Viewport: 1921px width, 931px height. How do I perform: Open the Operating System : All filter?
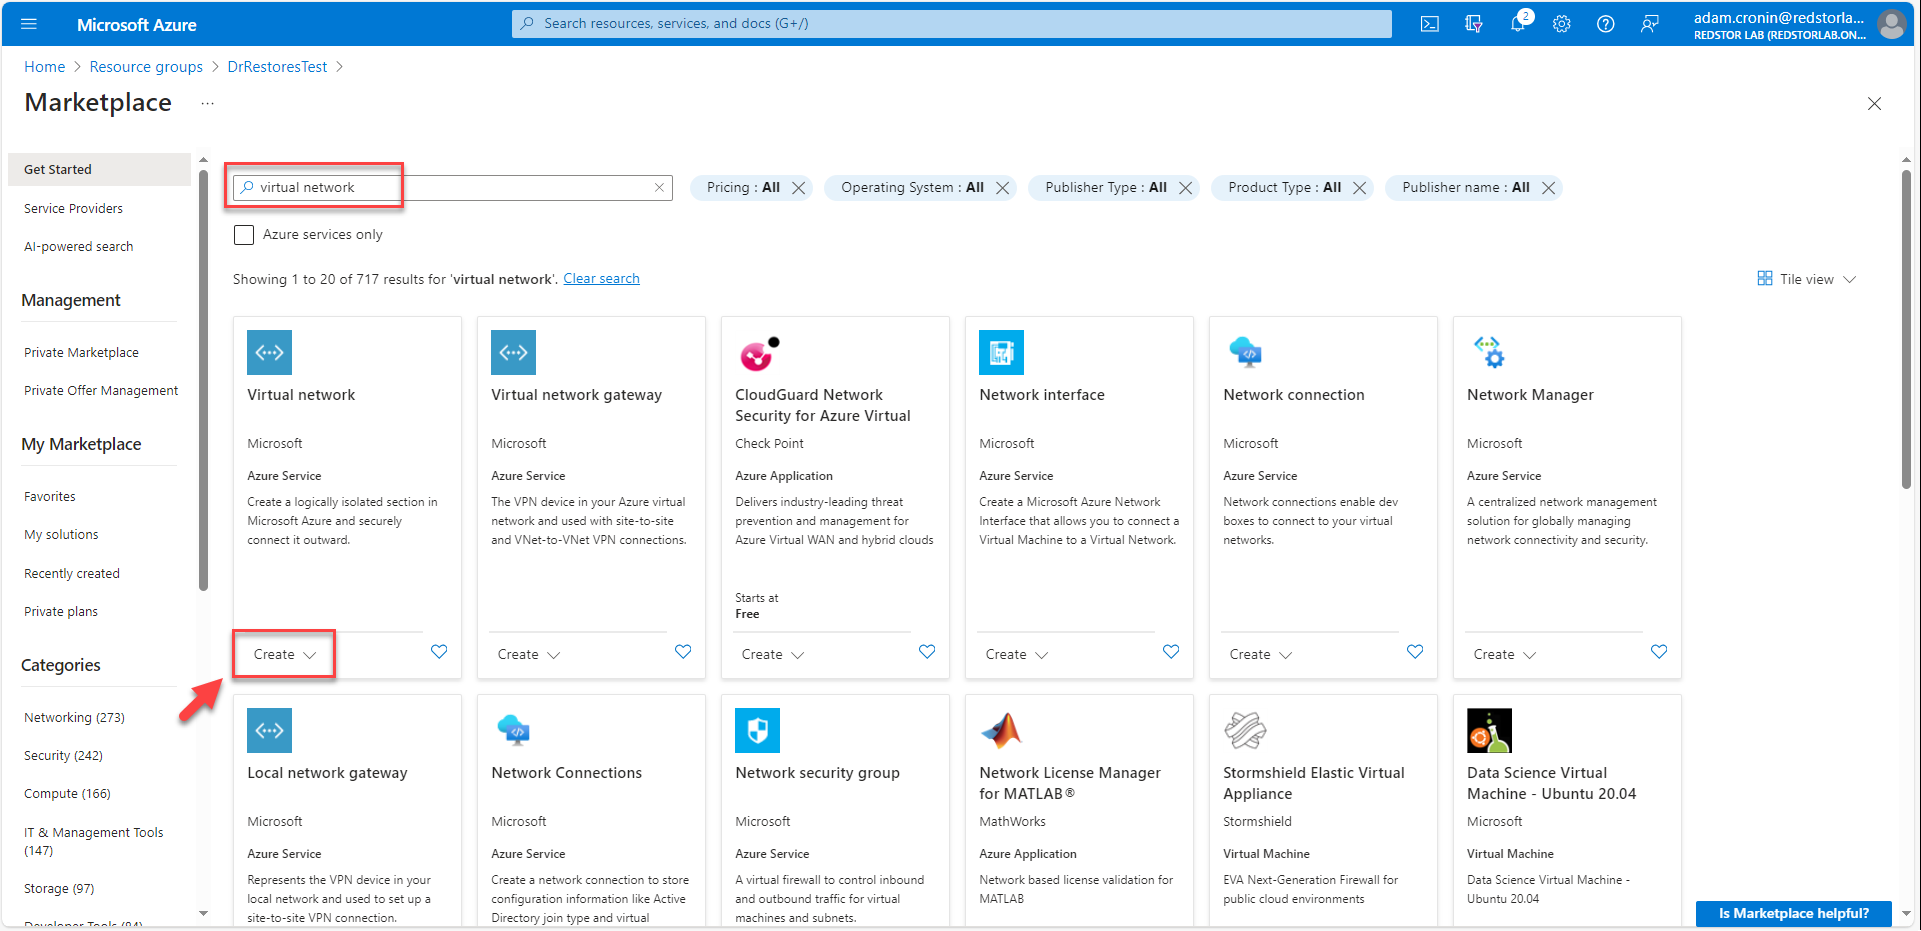912,188
